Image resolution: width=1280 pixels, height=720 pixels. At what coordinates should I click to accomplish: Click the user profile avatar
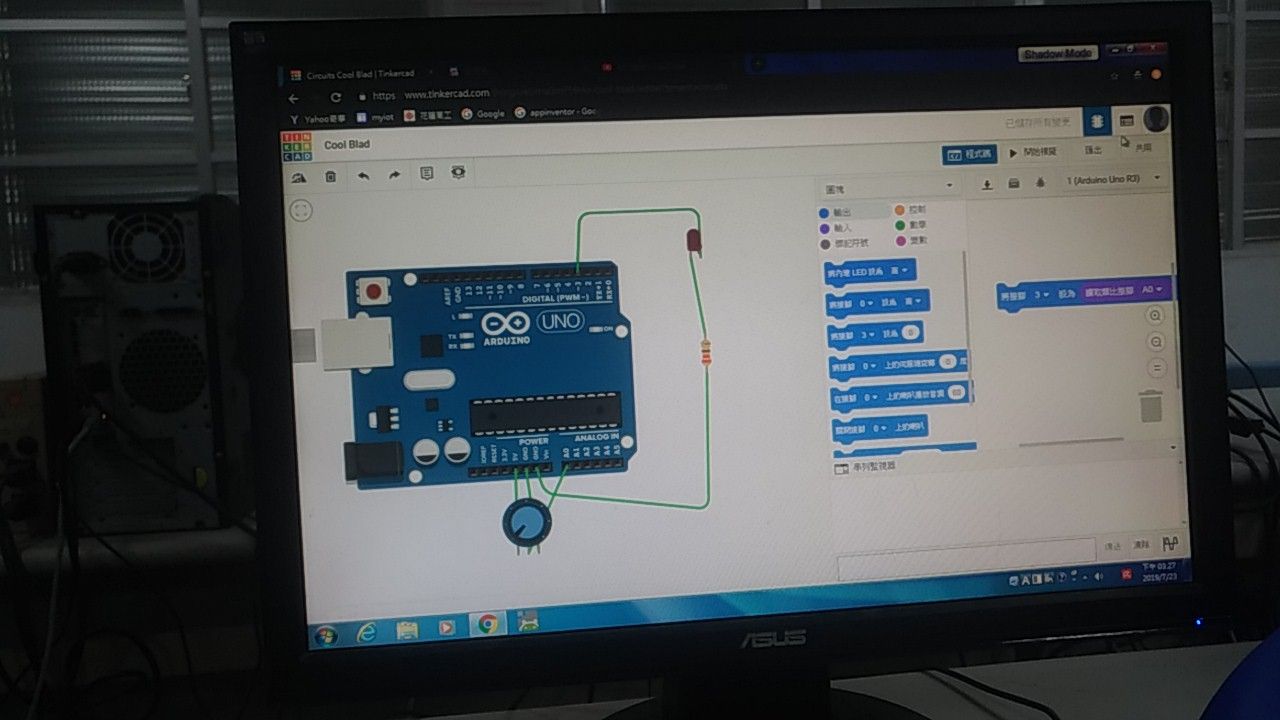pos(1155,119)
